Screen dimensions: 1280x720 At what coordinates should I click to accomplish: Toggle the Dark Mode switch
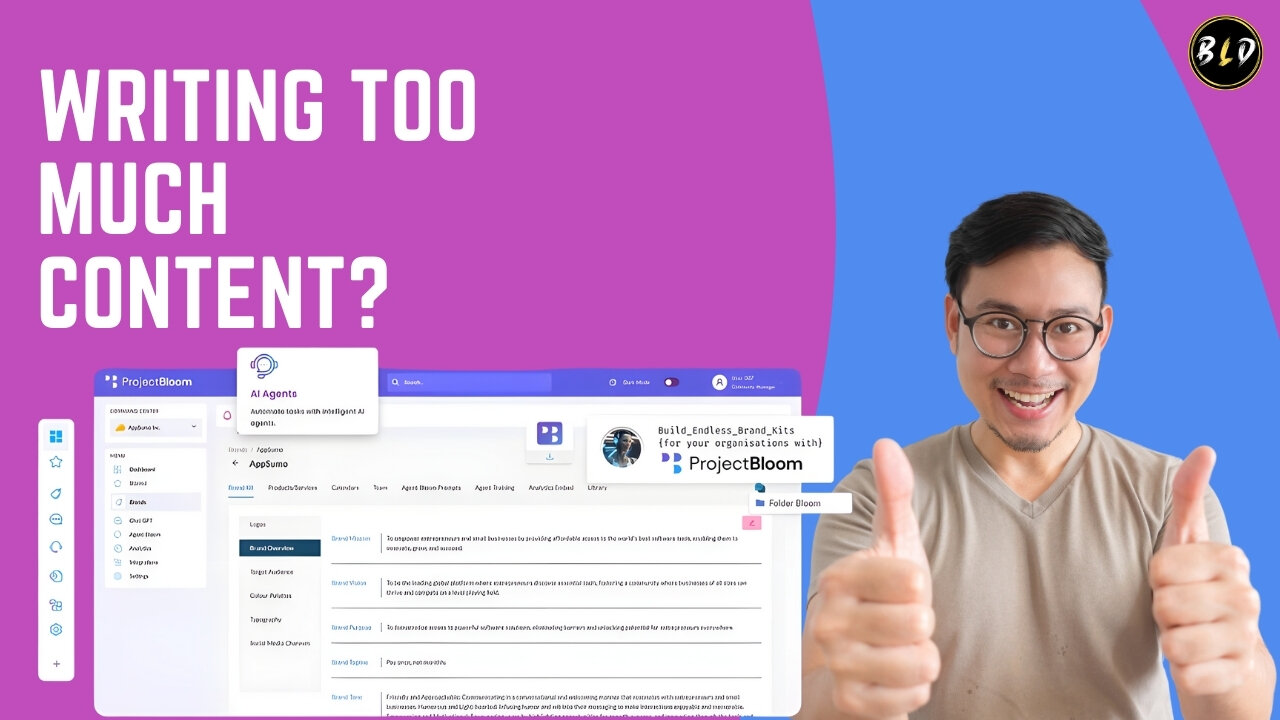(671, 382)
